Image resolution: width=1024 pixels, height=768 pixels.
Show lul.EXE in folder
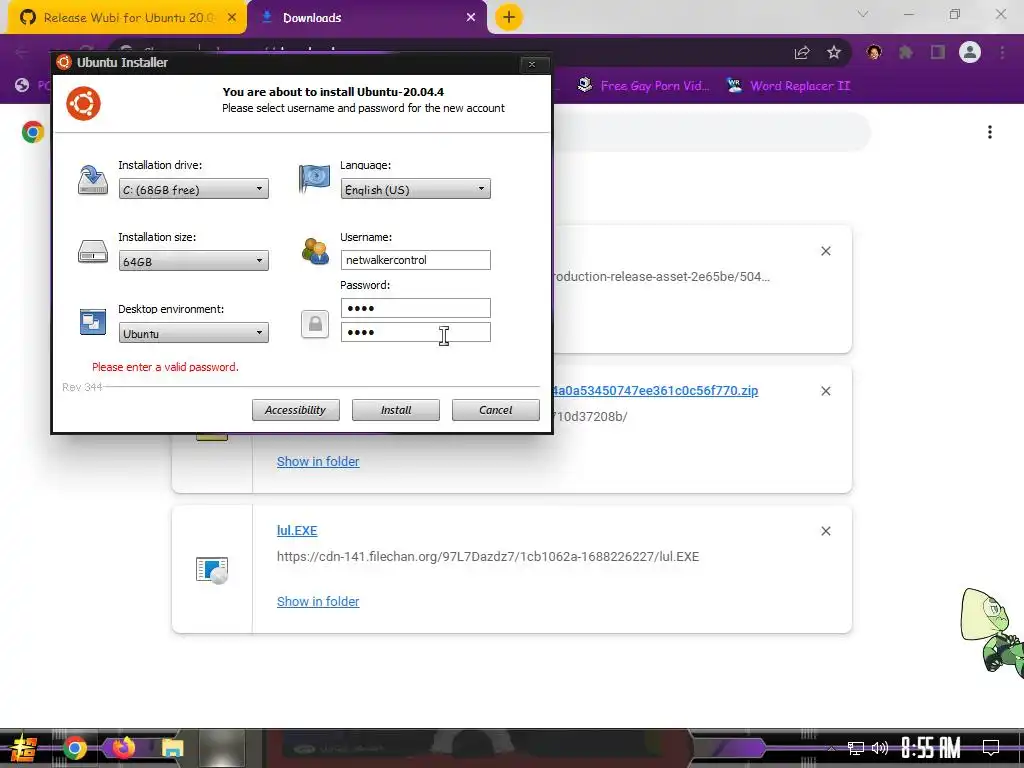pyautogui.click(x=318, y=601)
